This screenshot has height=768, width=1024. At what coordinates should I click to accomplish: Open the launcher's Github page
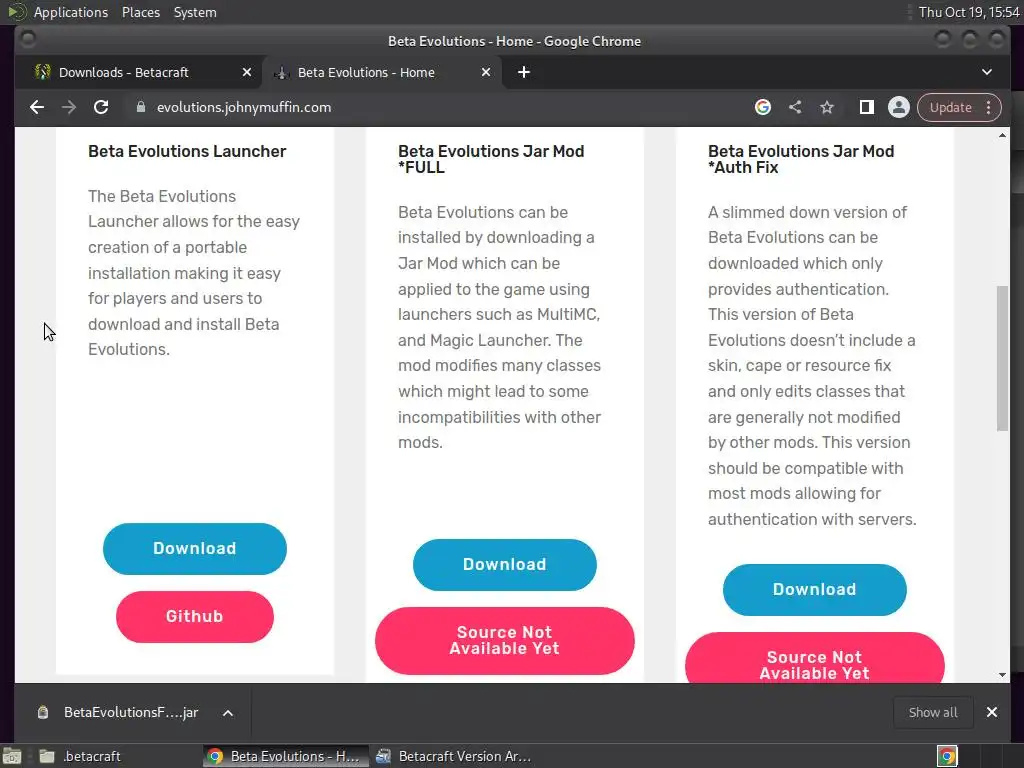point(195,616)
